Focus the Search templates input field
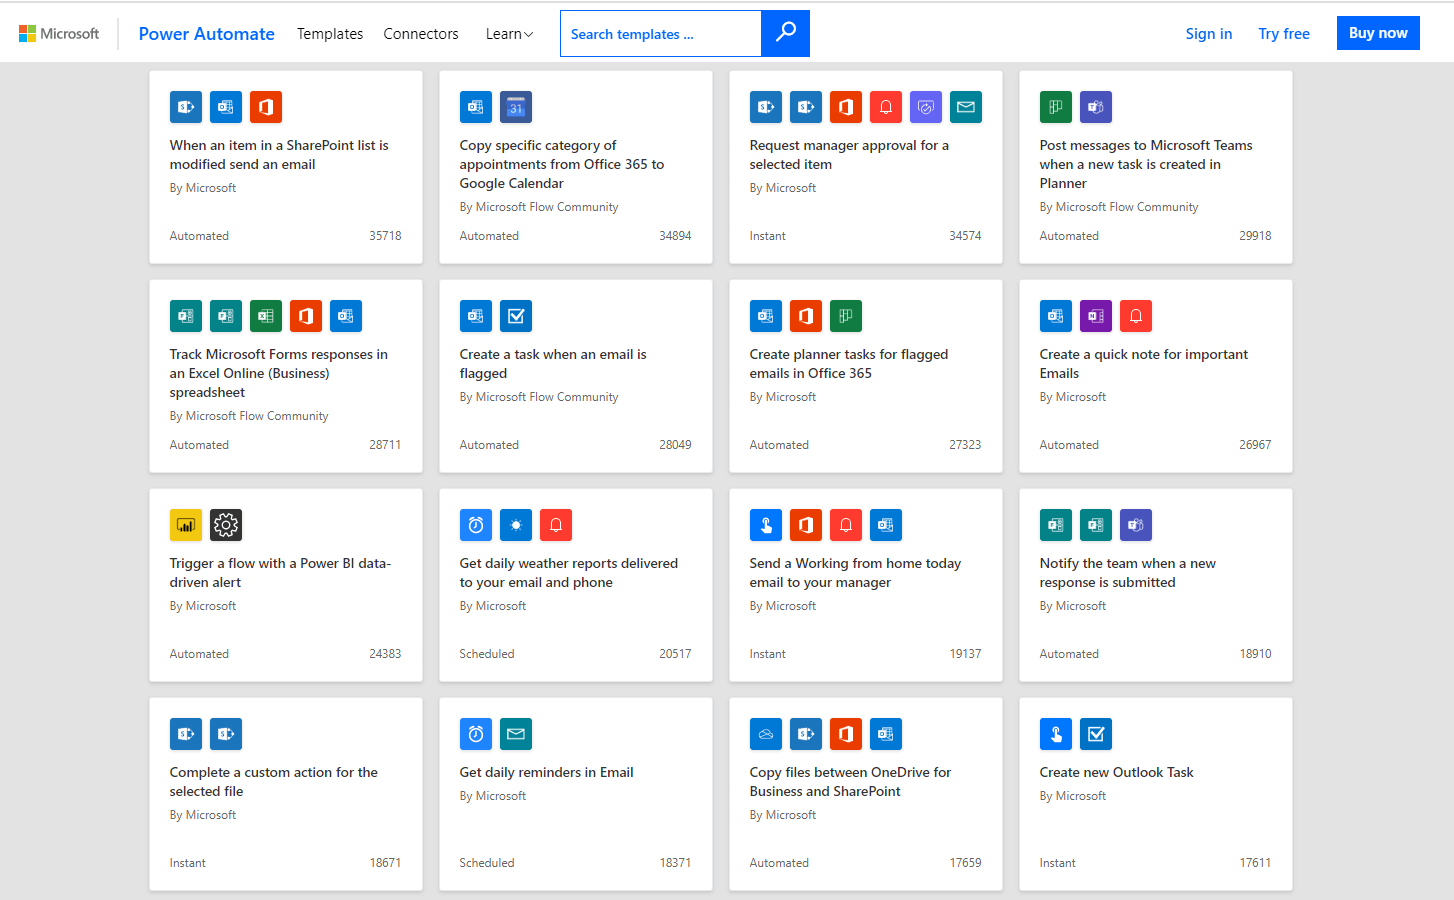Viewport: 1454px width, 900px height. click(x=660, y=34)
